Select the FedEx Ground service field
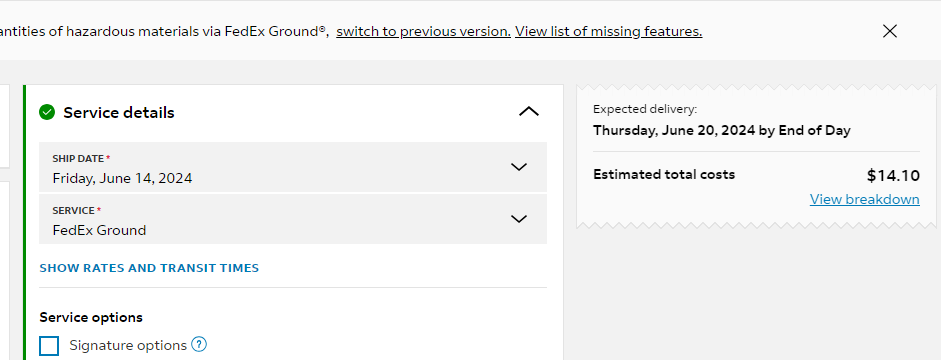Viewport: 941px width, 360px height. 293,219
